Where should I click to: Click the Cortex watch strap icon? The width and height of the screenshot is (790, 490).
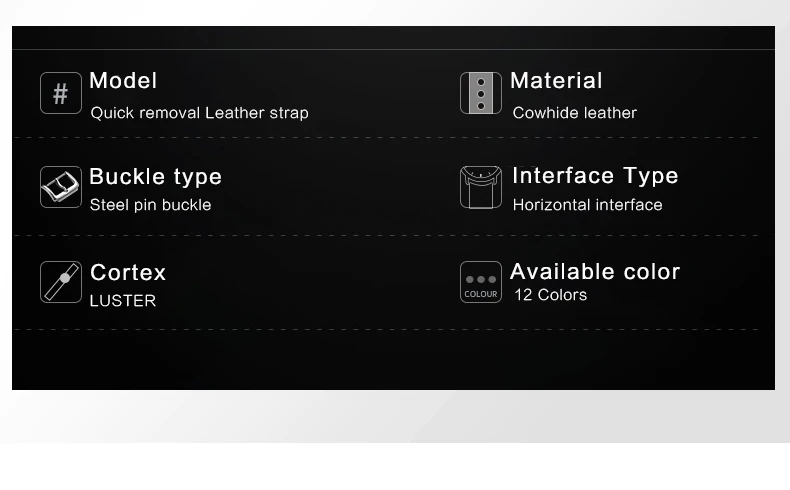click(x=61, y=282)
